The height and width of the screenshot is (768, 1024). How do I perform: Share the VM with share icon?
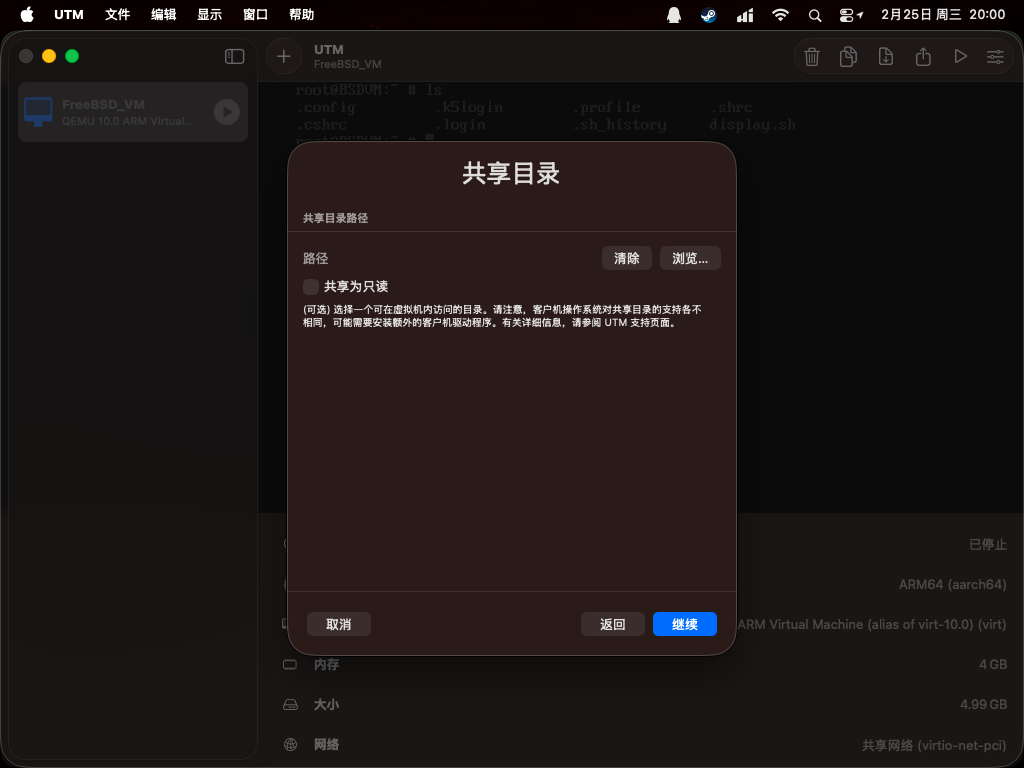coord(923,57)
